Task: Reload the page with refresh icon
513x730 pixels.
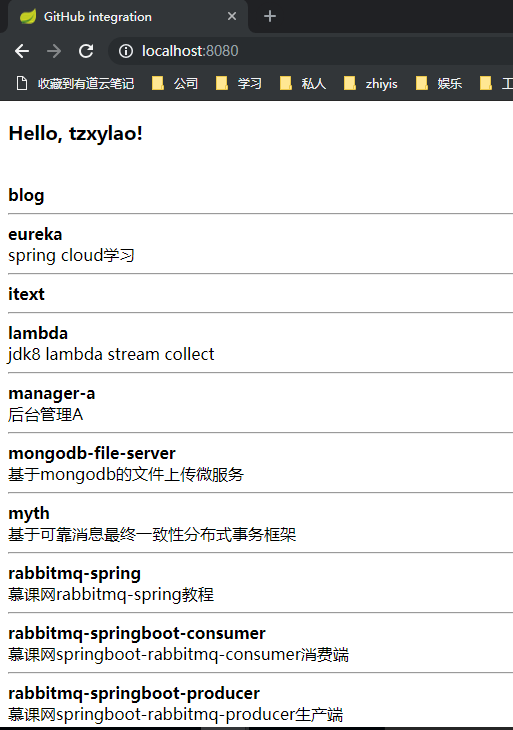Action: (86, 51)
